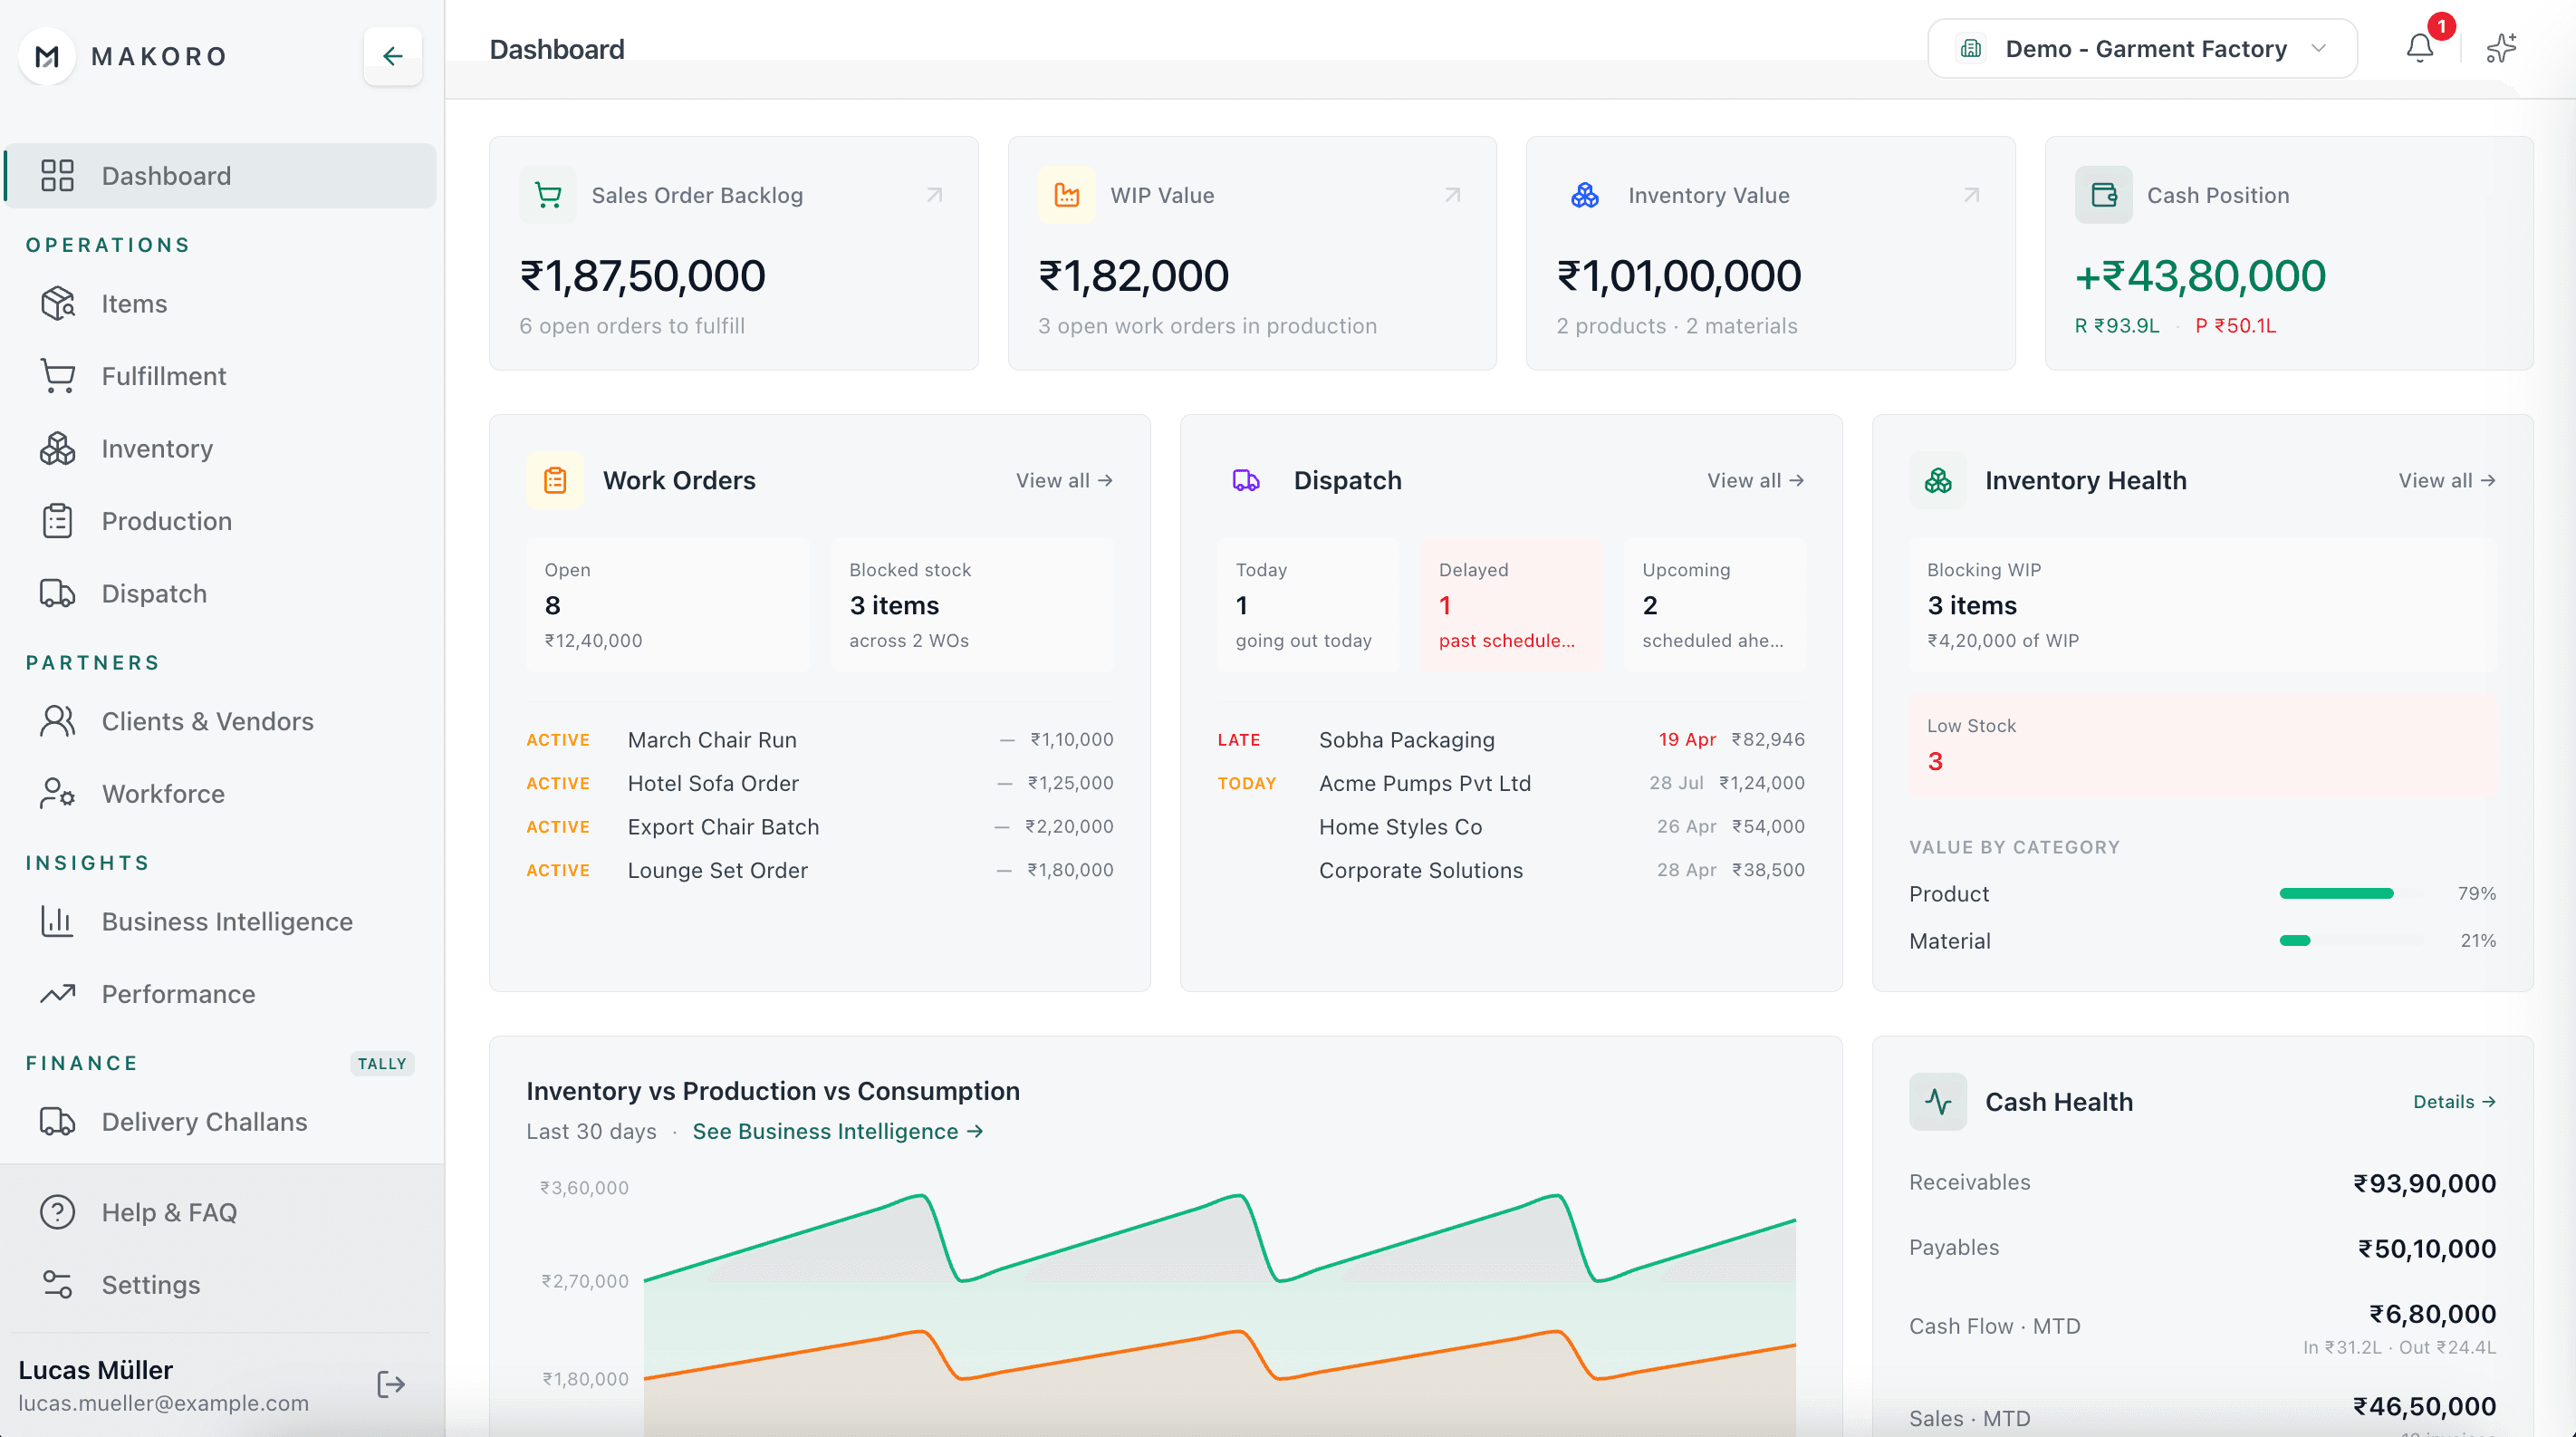Image resolution: width=2576 pixels, height=1437 pixels.
Task: Open Settings in the sidebar
Action: click(x=222, y=1285)
